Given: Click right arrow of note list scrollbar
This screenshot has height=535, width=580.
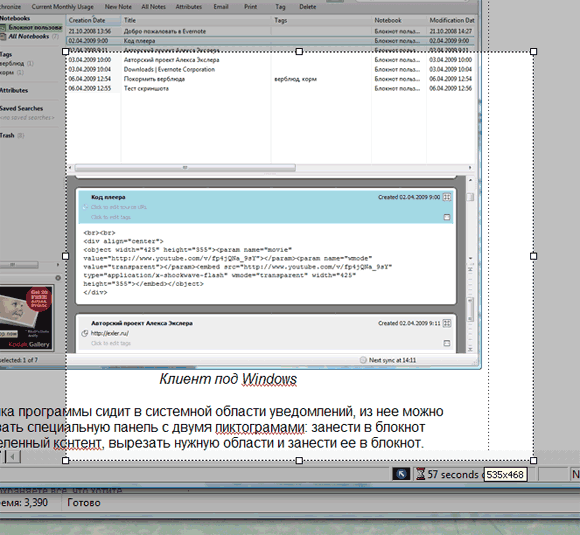Looking at the screenshot, I should [x=470, y=168].
